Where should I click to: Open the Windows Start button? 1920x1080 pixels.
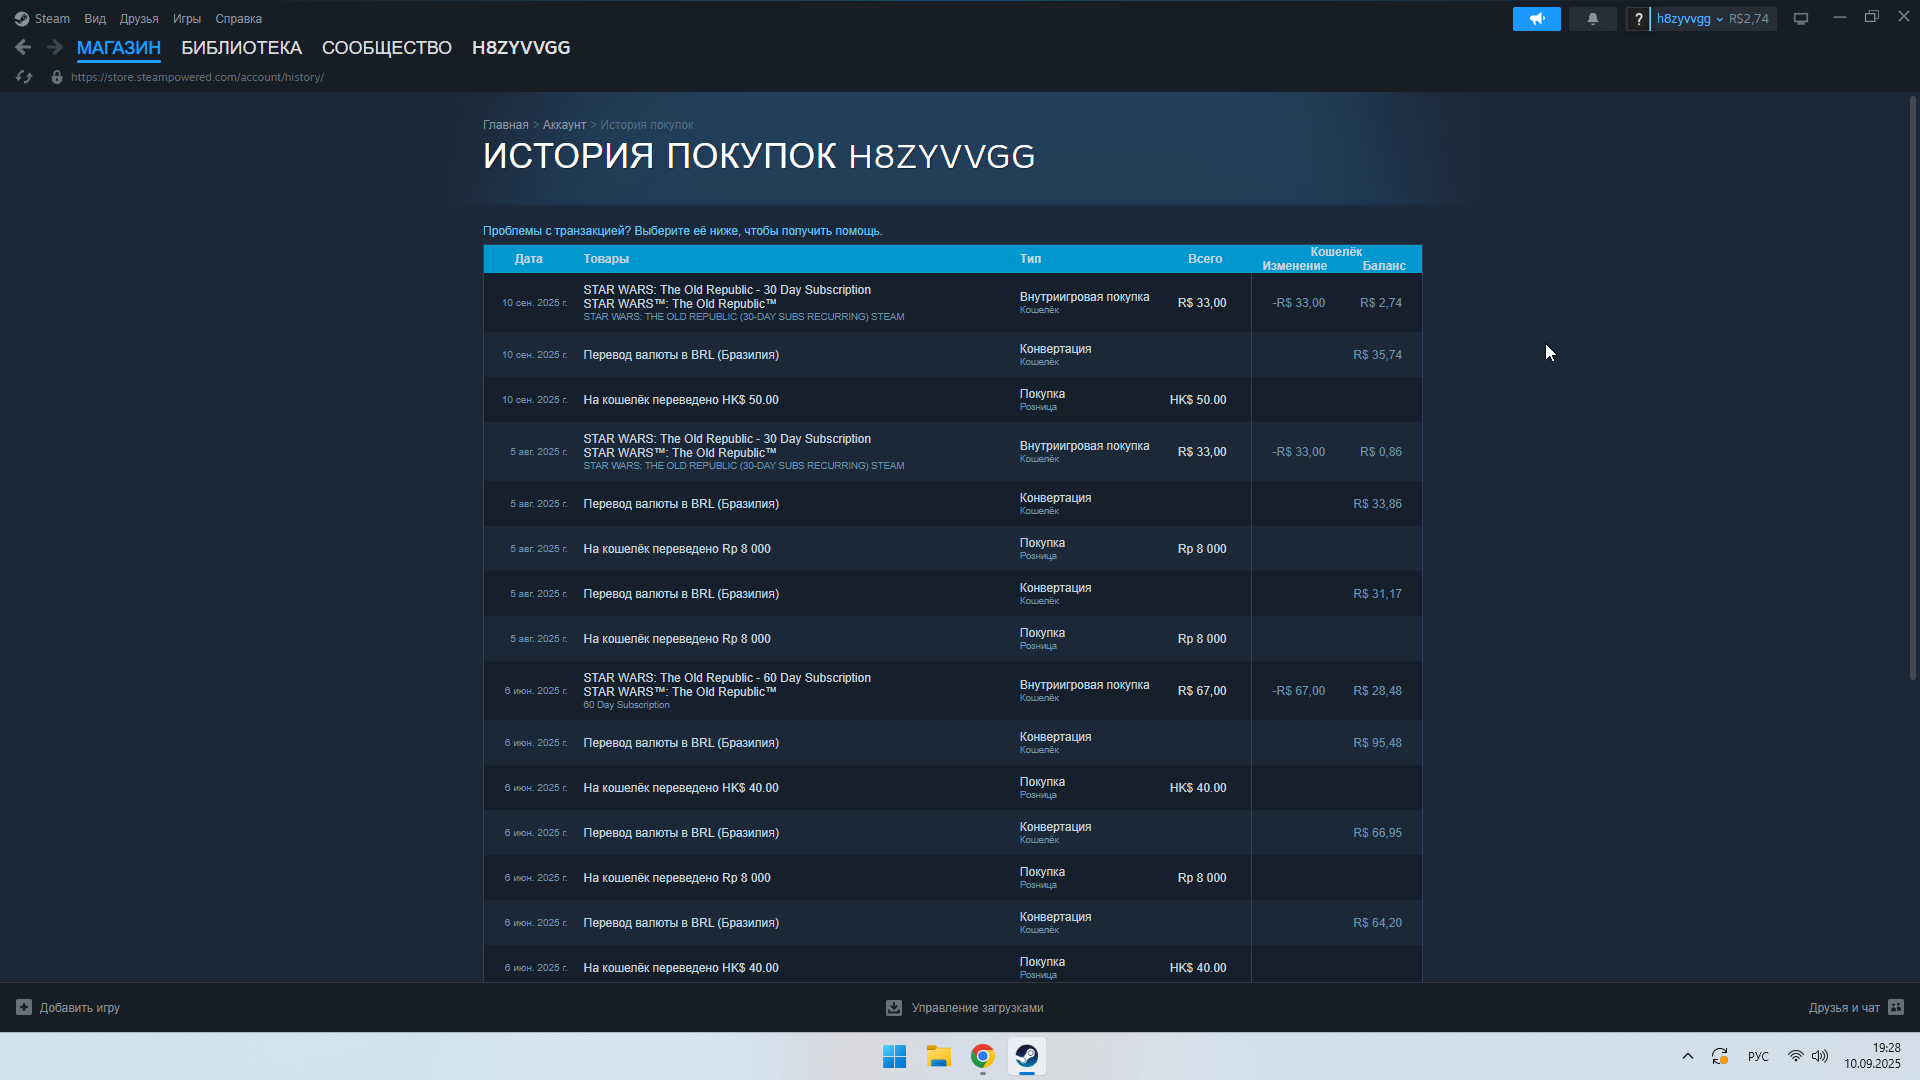[x=894, y=1056]
